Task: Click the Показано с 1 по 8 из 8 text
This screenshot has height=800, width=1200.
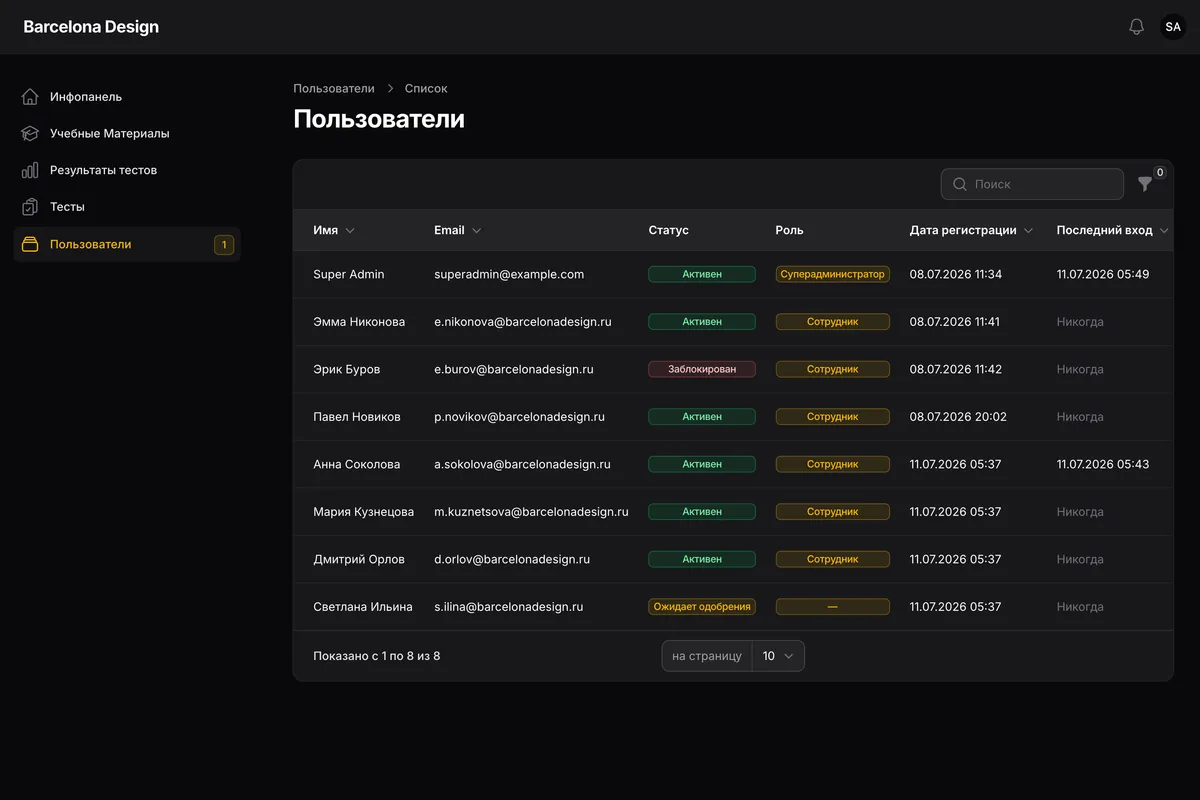Action: tap(377, 656)
